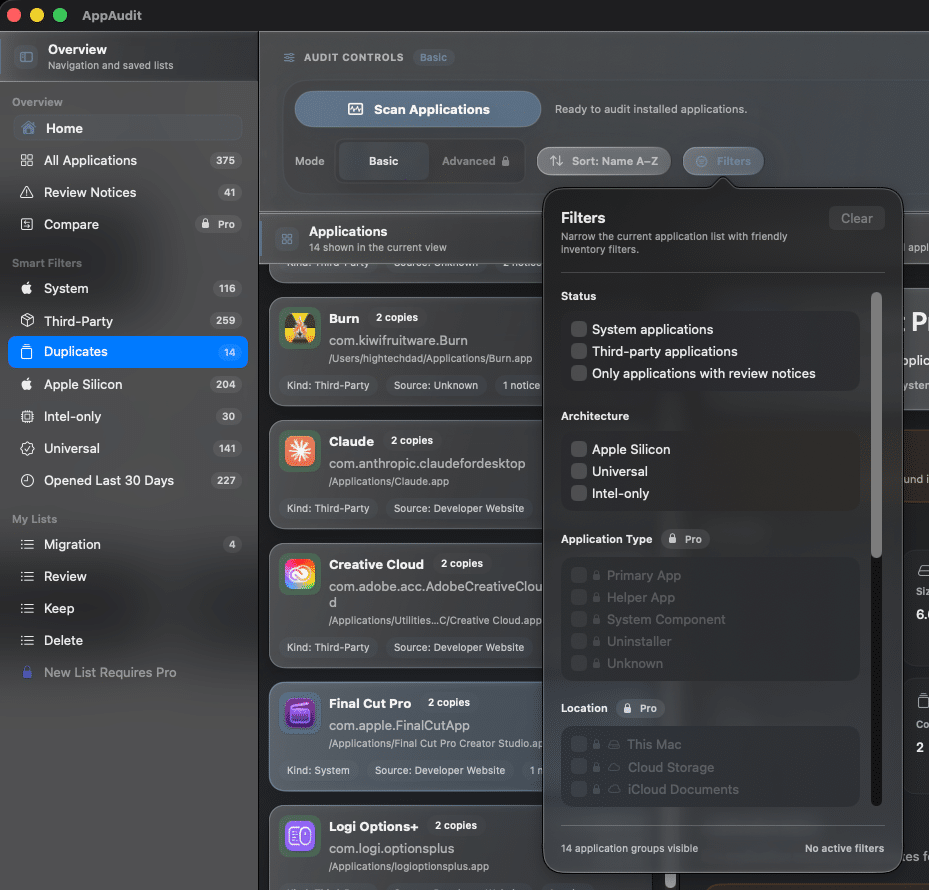Check Only applications with review notices
The height and width of the screenshot is (890, 929).
click(x=578, y=373)
